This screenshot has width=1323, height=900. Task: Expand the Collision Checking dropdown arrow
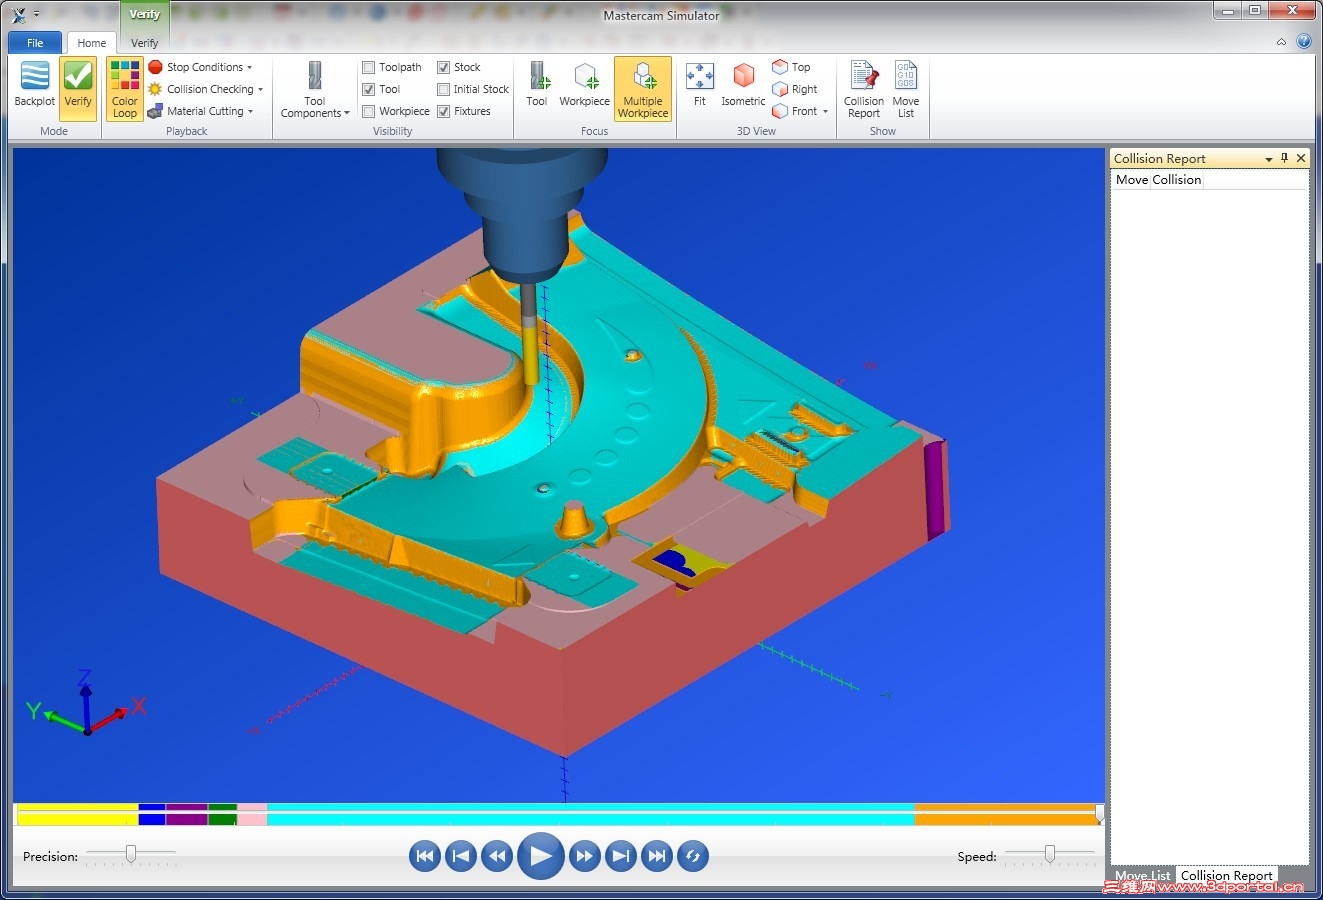pos(261,90)
